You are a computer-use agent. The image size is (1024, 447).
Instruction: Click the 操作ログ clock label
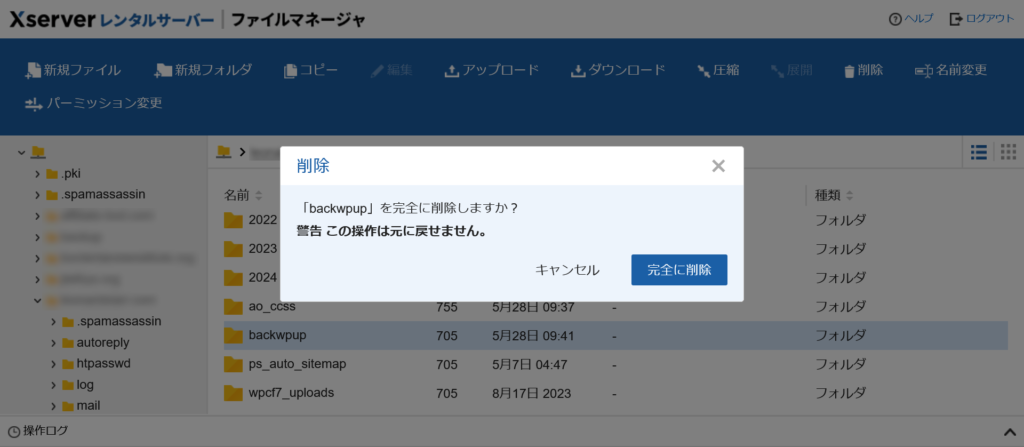(x=38, y=431)
